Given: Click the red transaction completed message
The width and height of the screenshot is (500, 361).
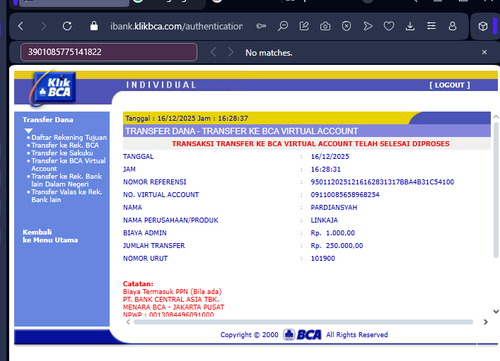Looking at the screenshot, I should point(311,144).
